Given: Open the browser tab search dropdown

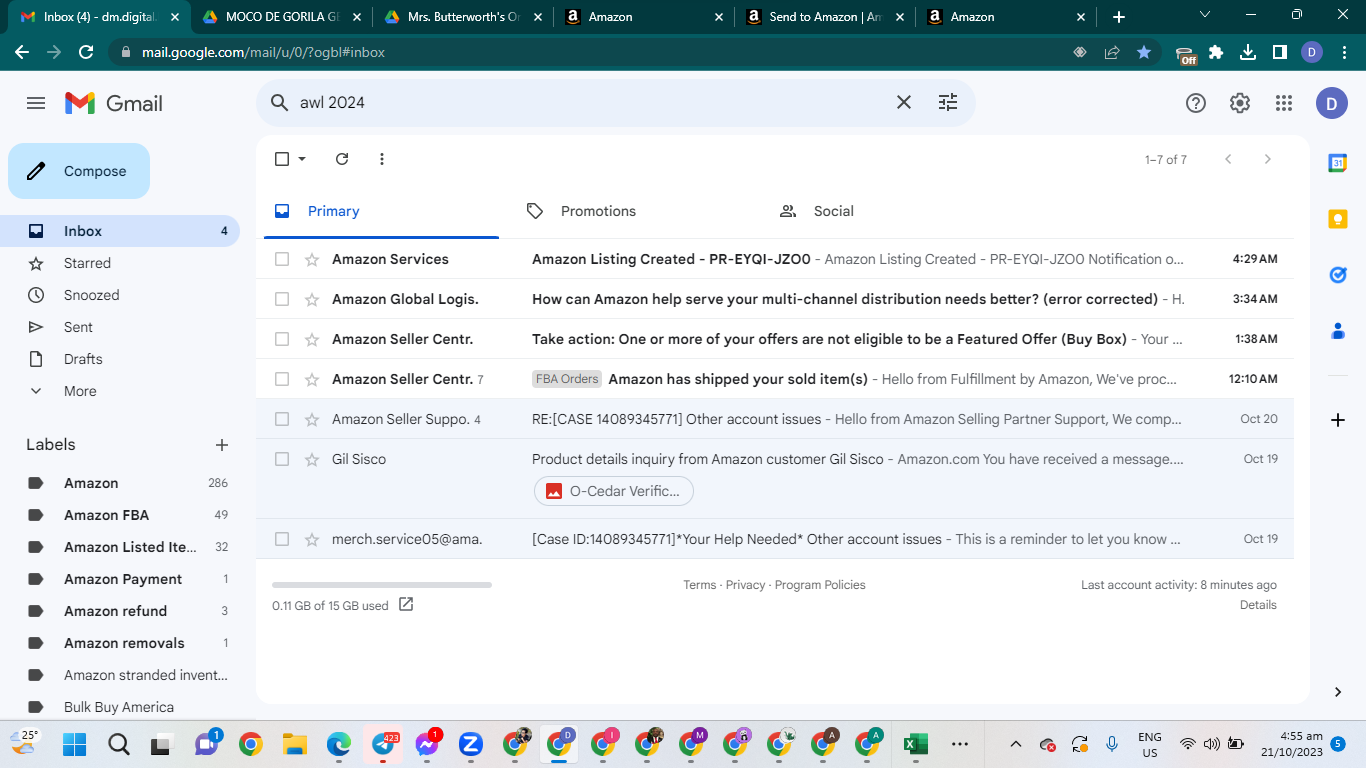Looking at the screenshot, I should tap(1204, 16).
